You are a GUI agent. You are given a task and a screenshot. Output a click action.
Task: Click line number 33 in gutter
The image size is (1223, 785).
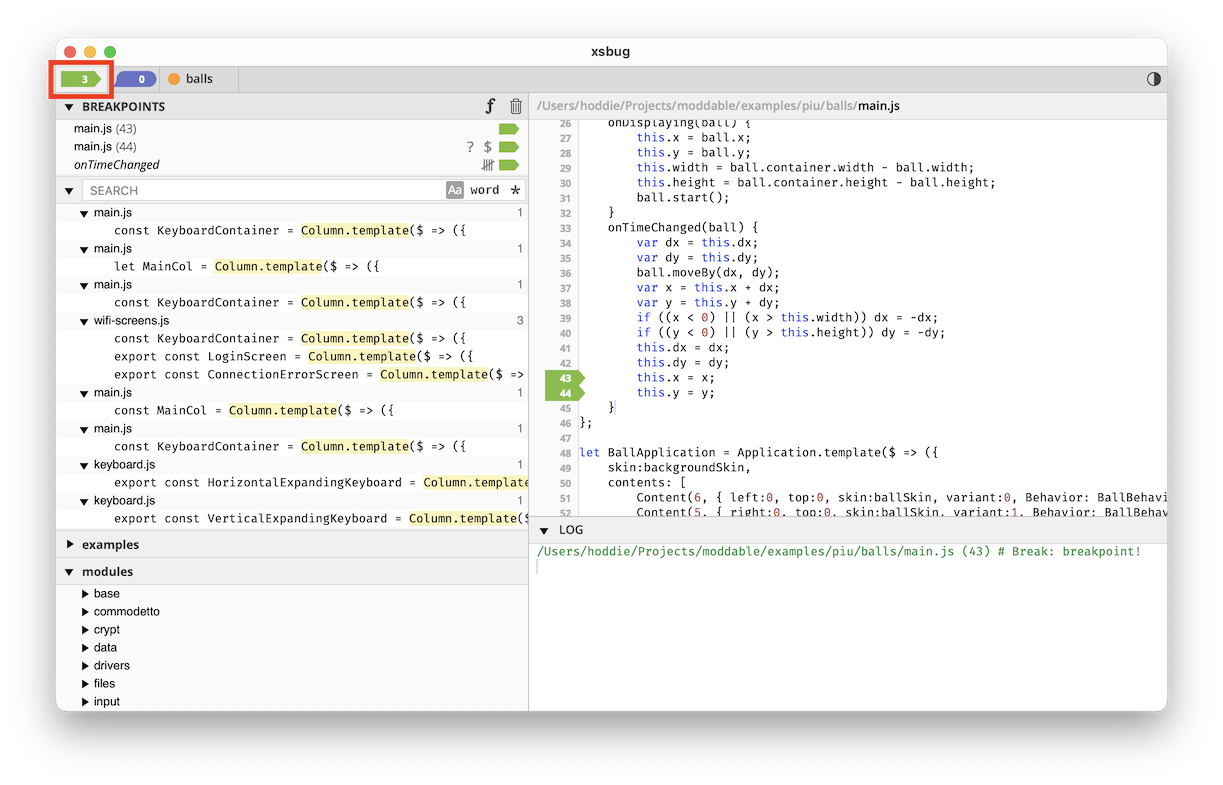(x=565, y=228)
